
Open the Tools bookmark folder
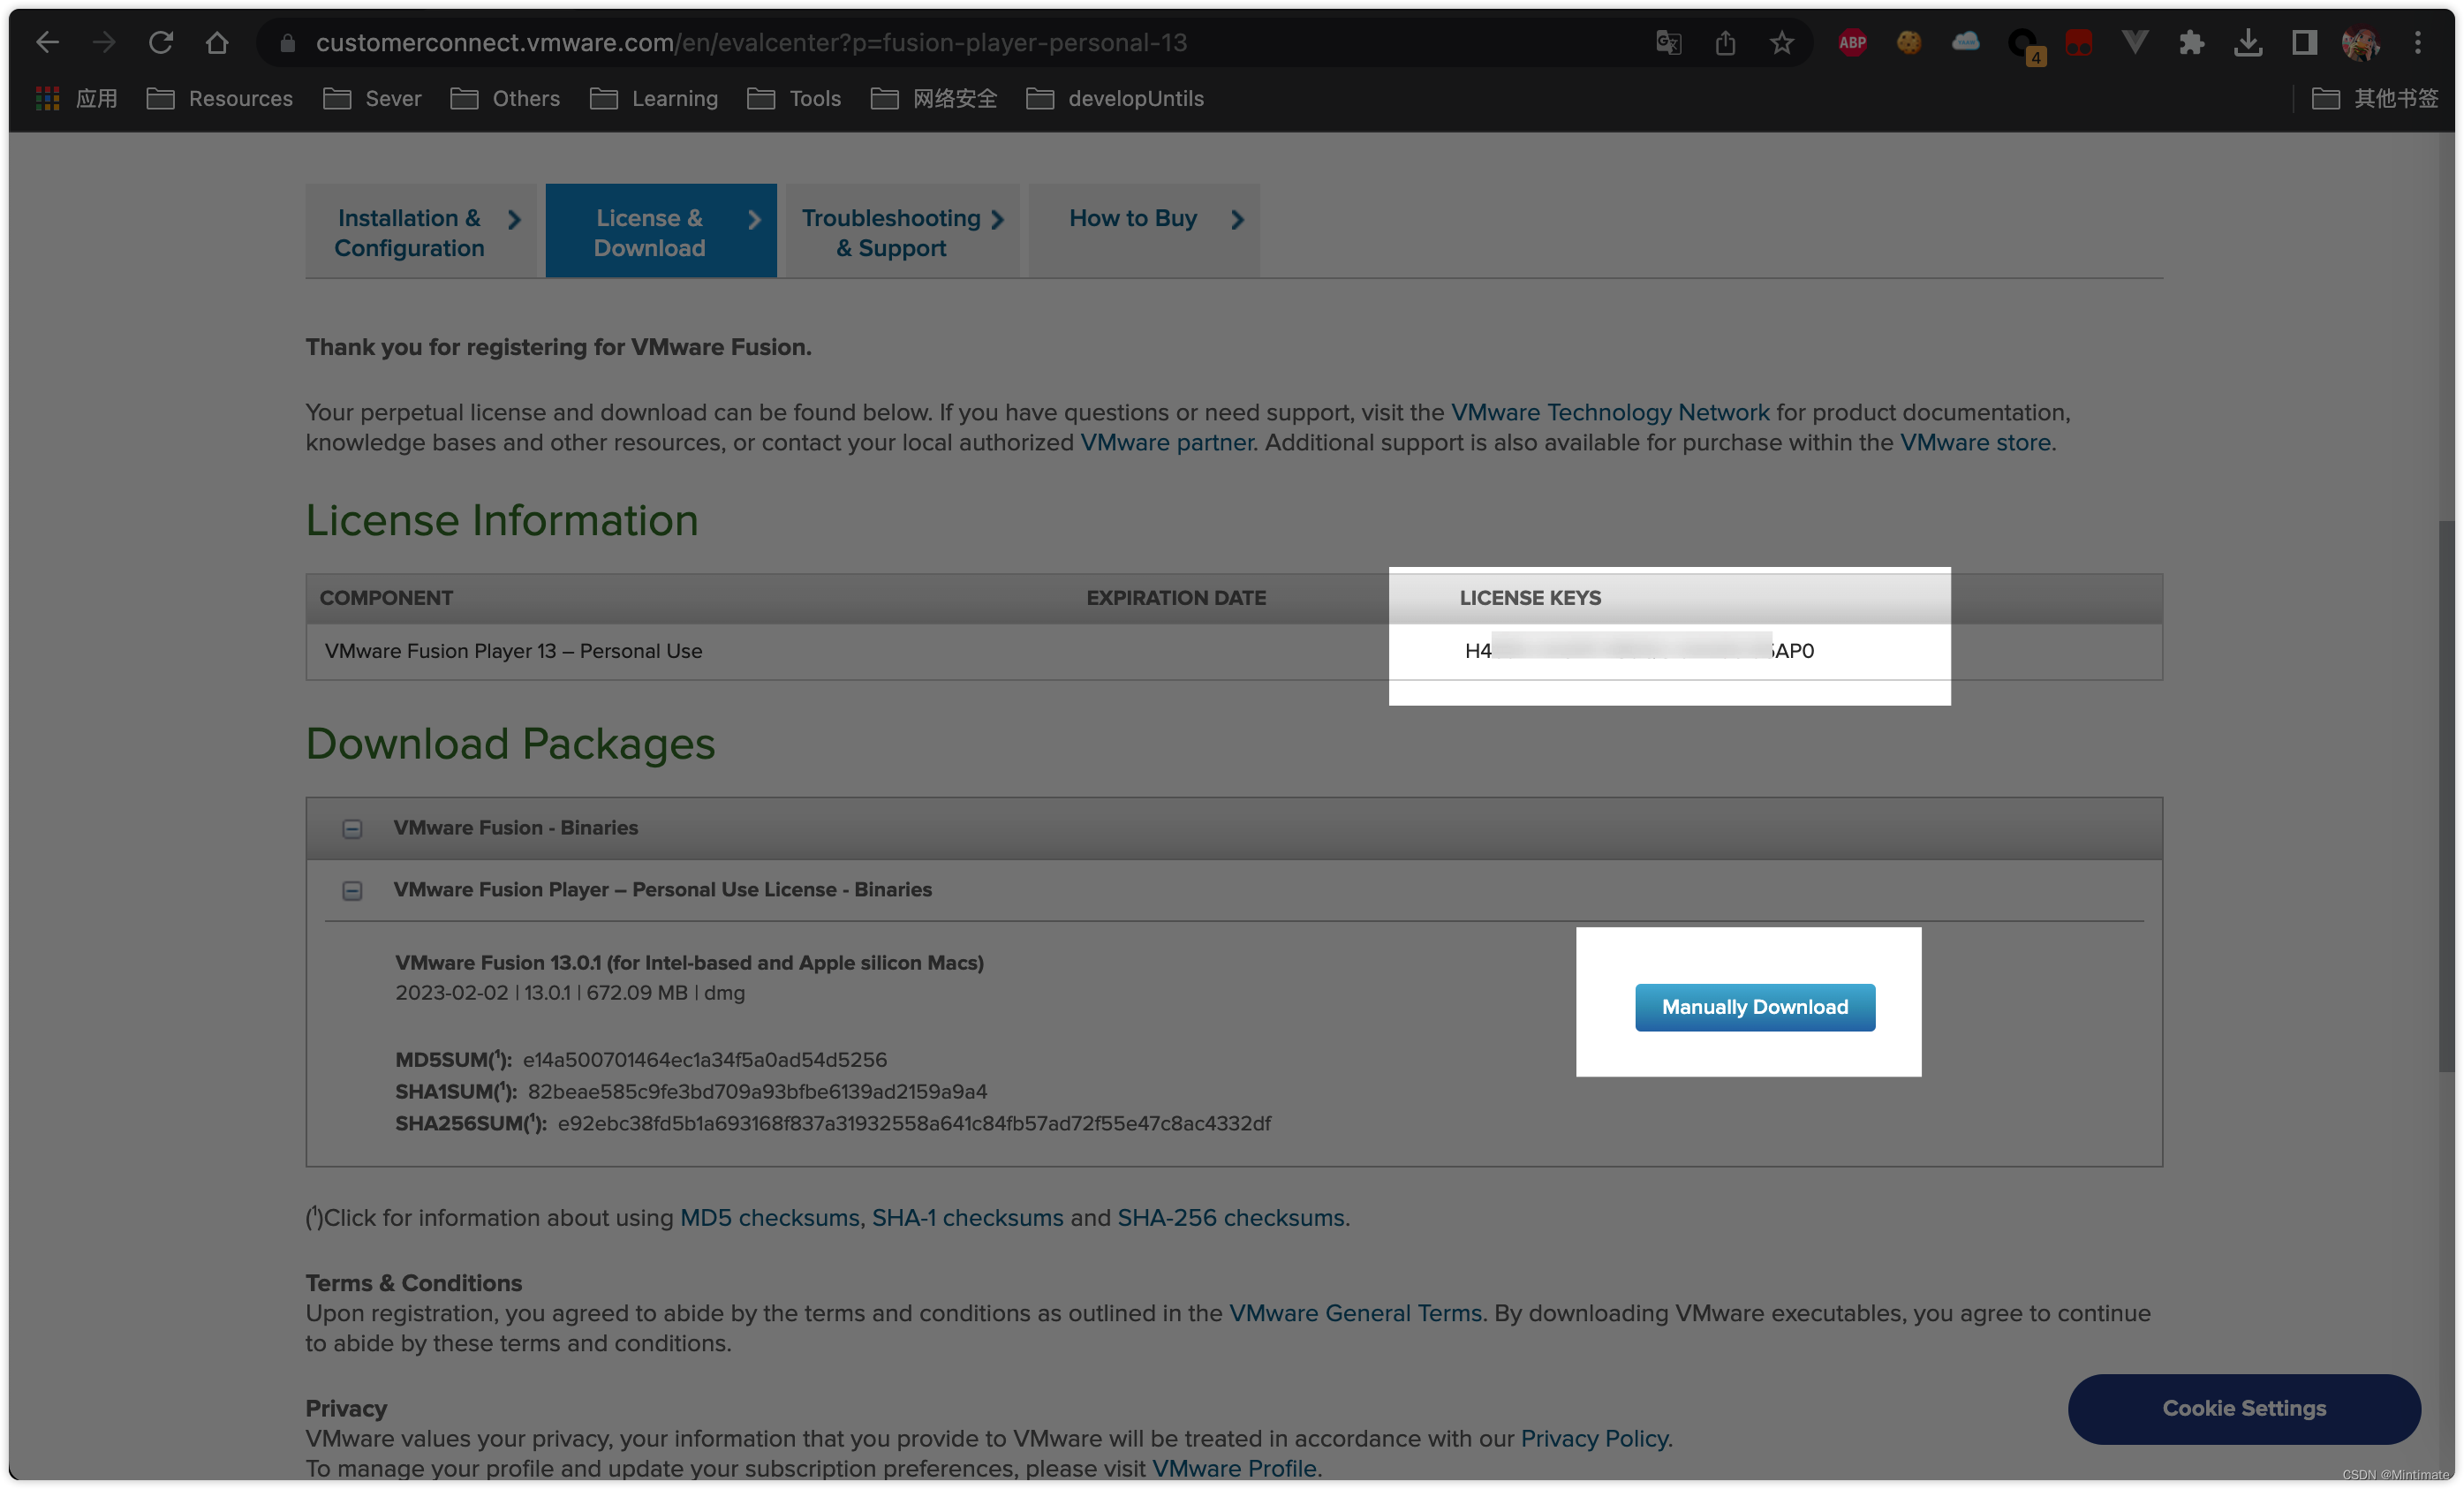coord(794,98)
